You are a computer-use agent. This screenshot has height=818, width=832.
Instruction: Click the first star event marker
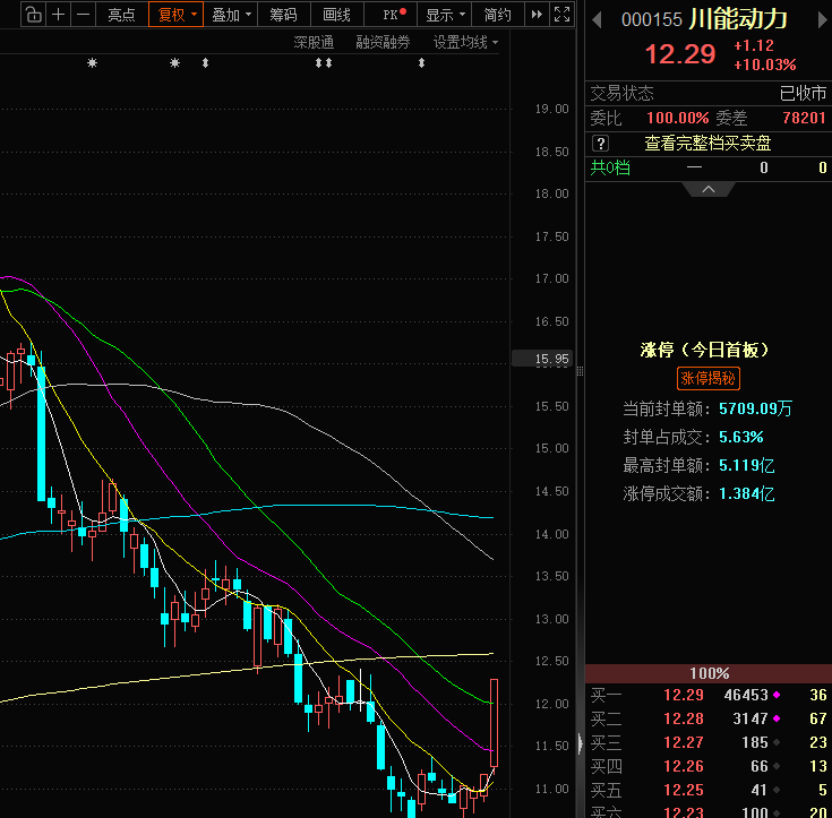tap(92, 63)
